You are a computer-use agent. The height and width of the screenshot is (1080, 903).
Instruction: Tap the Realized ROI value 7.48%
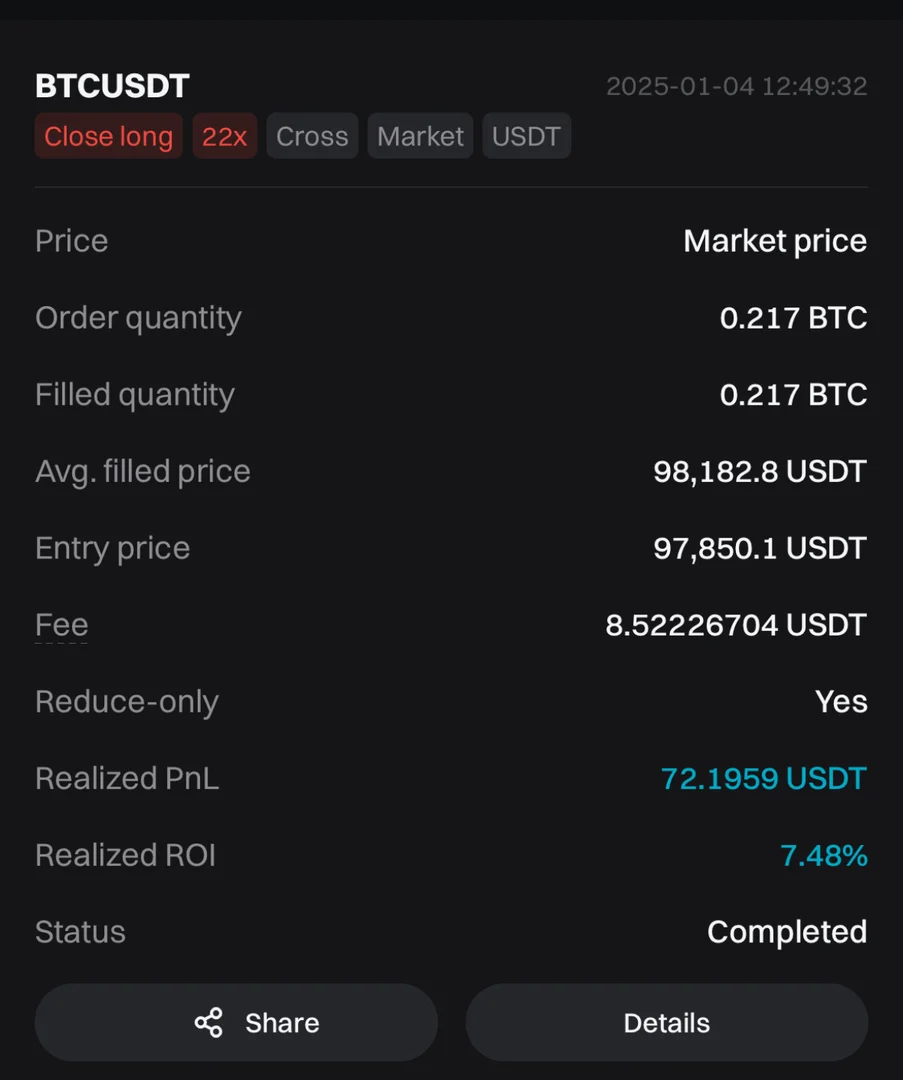click(823, 855)
